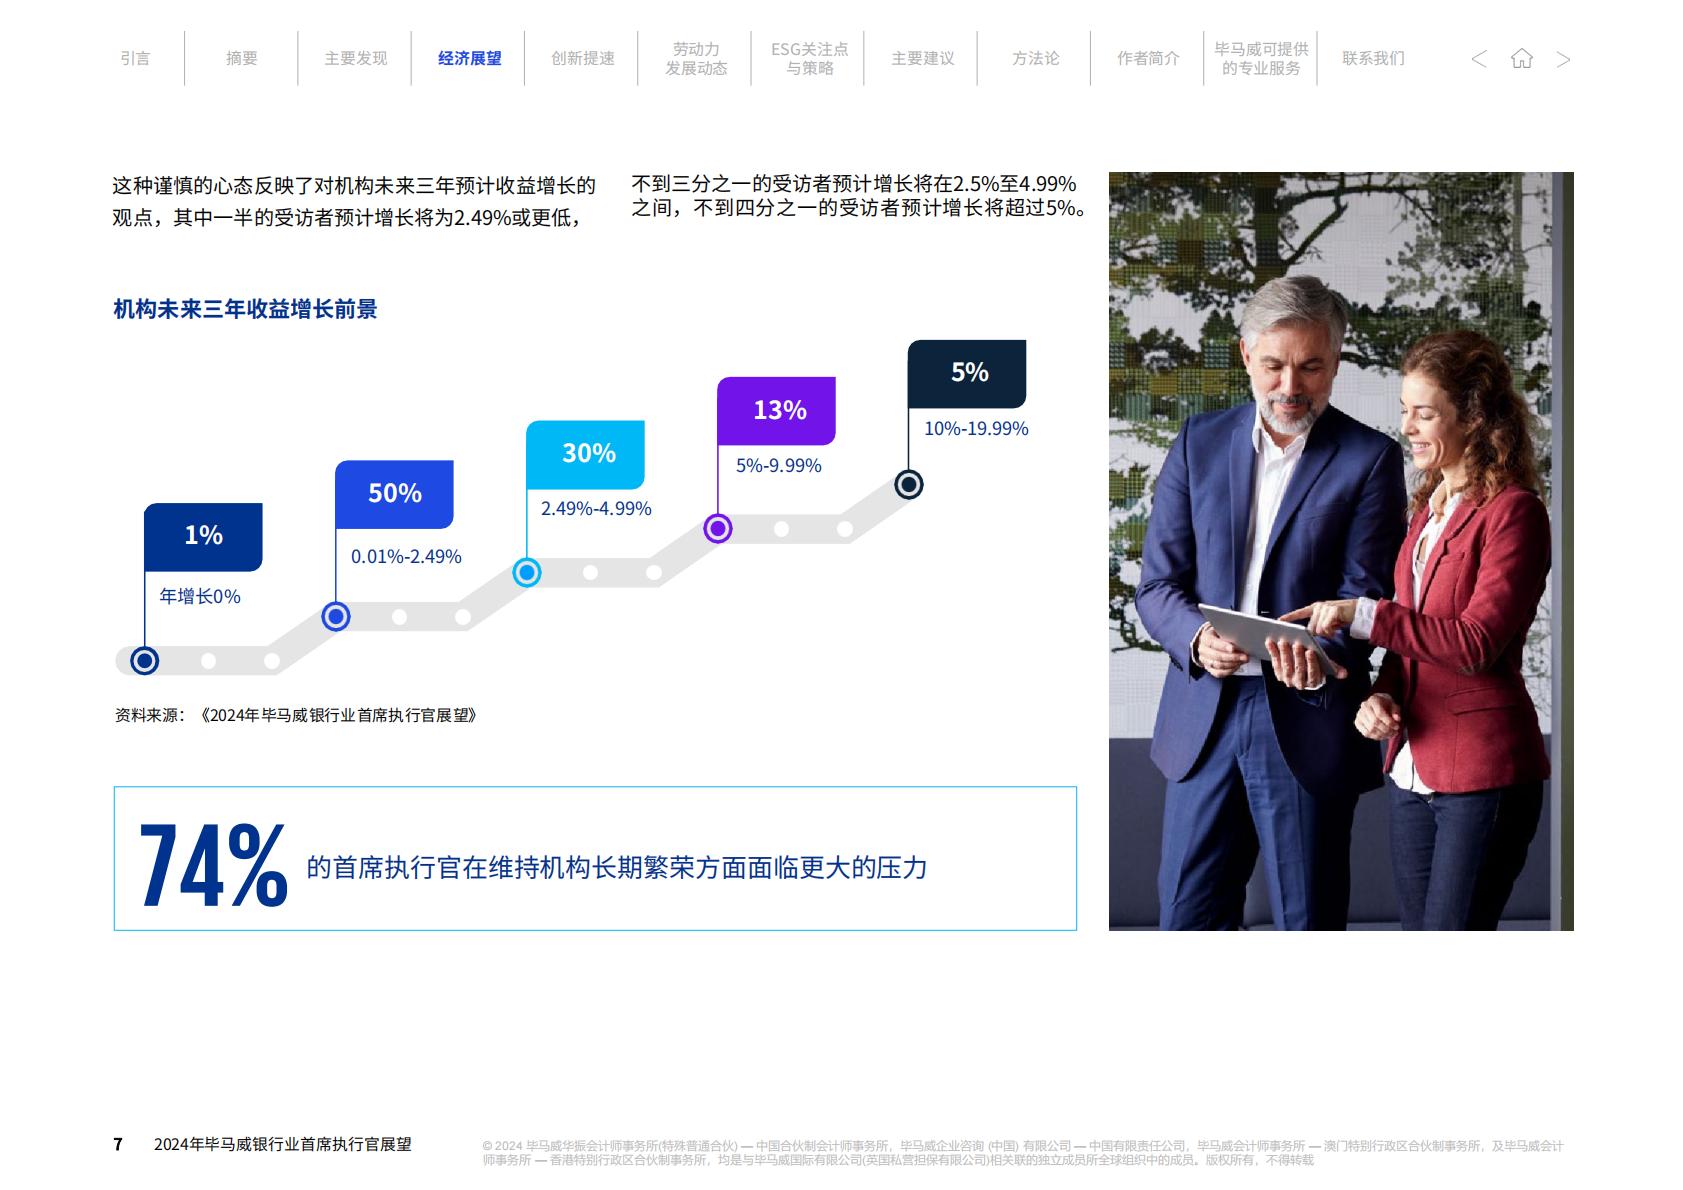The image size is (1683, 1190).
Task: Click the text 年增长0%
Action: click(200, 597)
